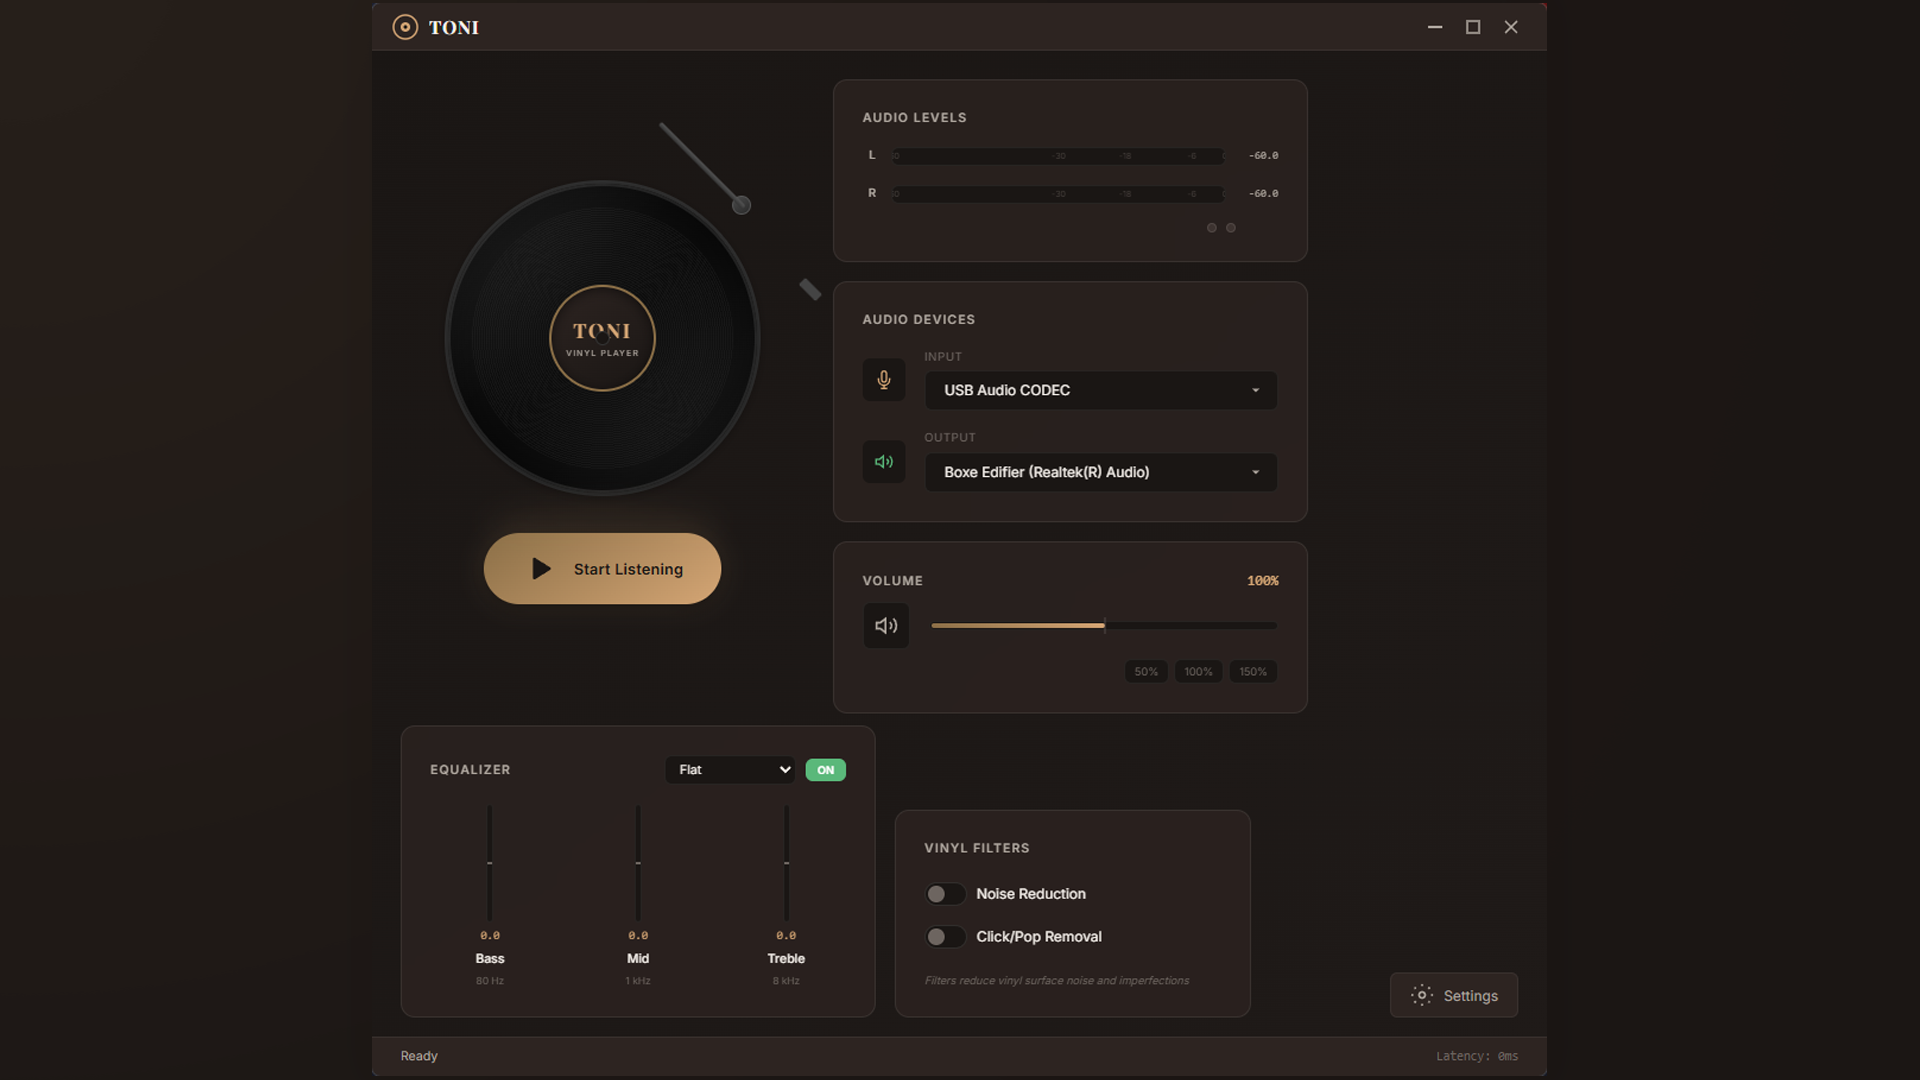Click the settings gear icon
This screenshot has height=1080, width=1920.
coord(1421,995)
